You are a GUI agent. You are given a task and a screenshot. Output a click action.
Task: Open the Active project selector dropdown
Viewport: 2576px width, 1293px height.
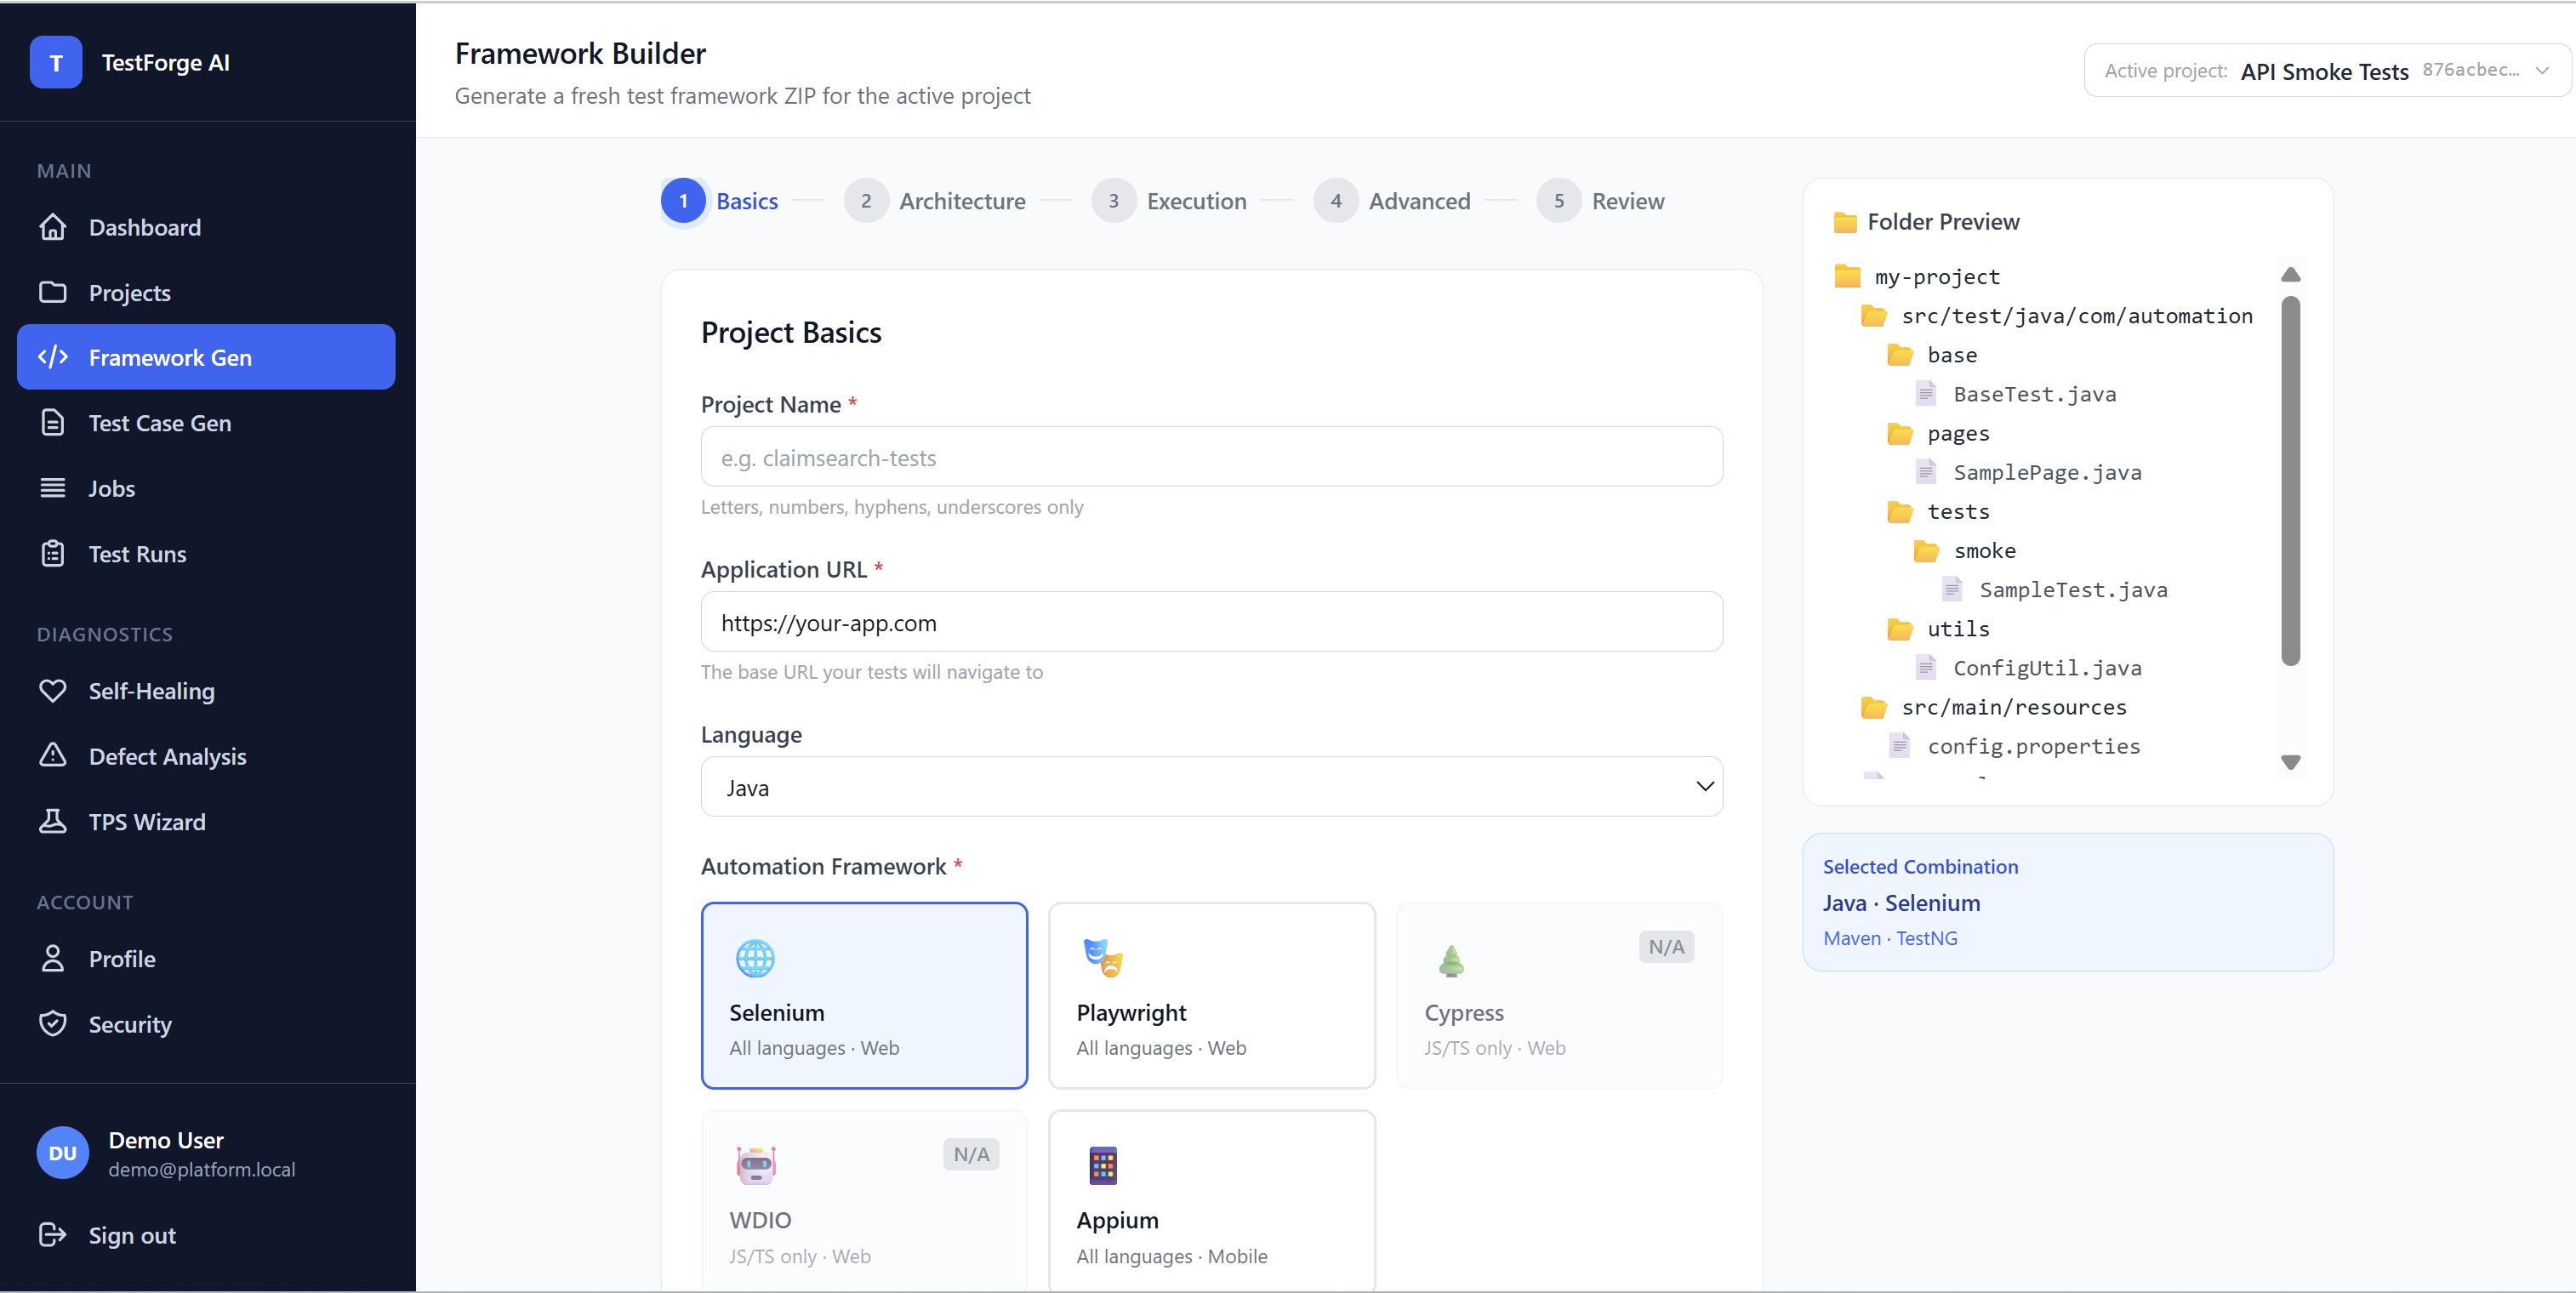click(x=2327, y=71)
